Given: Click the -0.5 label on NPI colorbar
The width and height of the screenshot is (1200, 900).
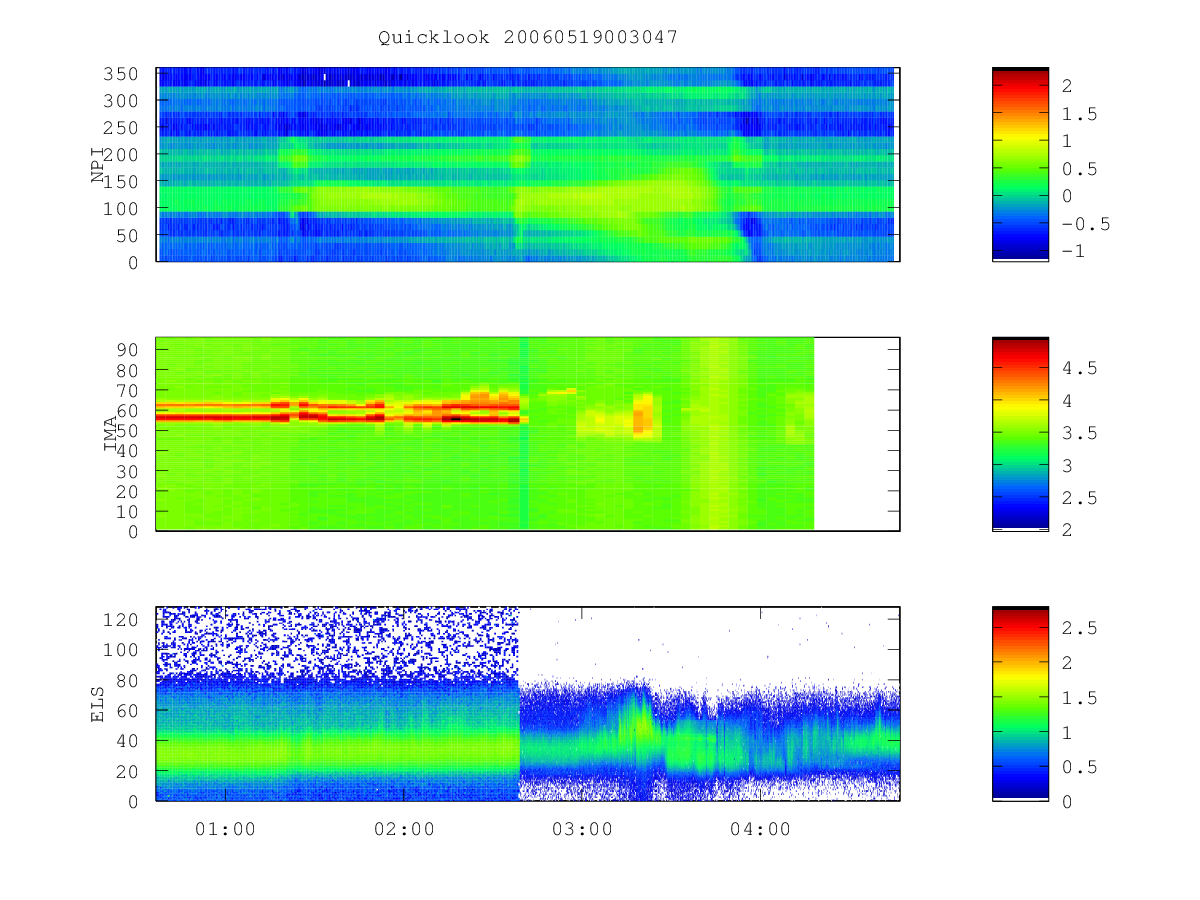Looking at the screenshot, I should 1086,224.
